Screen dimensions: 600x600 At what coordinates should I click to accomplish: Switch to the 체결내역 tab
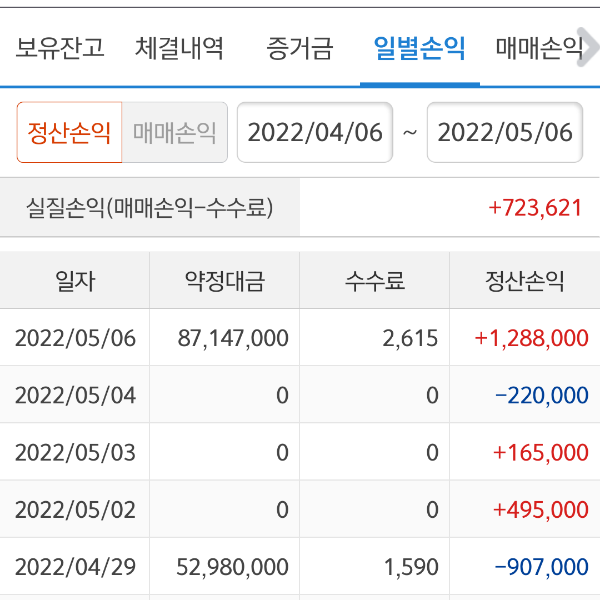click(x=180, y=48)
